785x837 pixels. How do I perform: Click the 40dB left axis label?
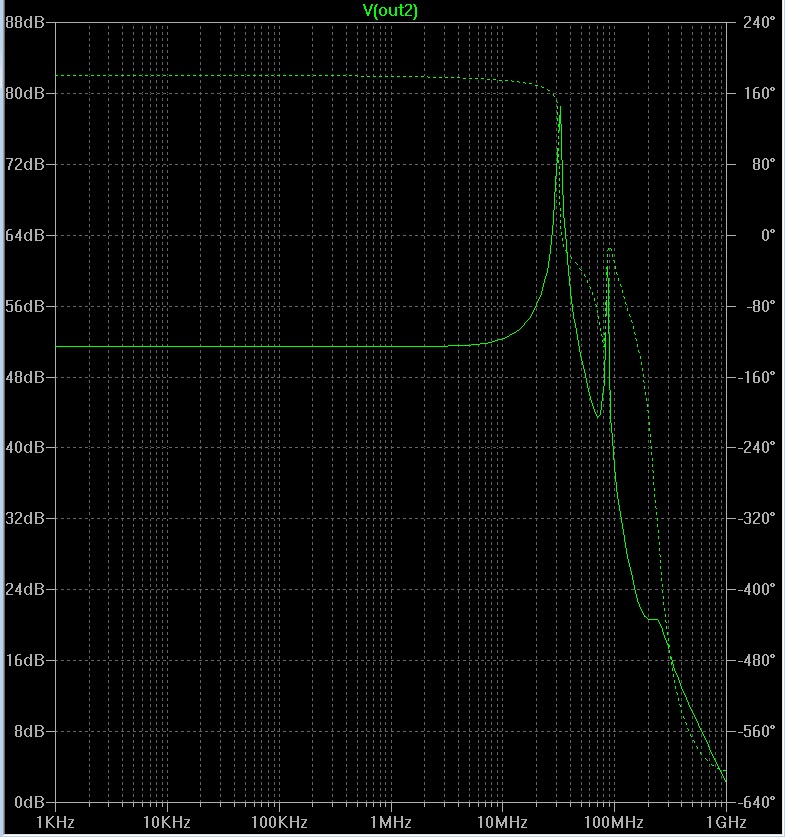[25, 447]
